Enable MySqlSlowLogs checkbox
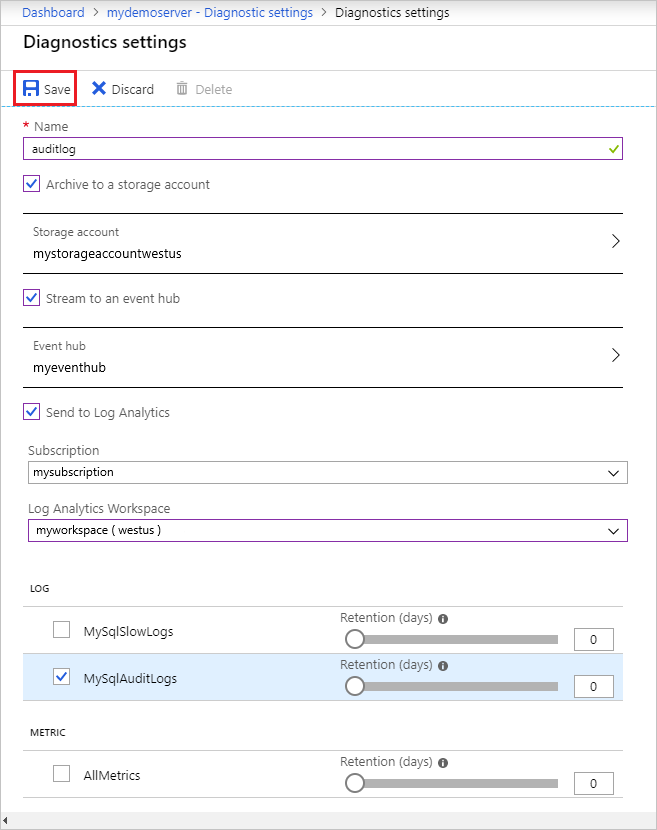This screenshot has width=657, height=830. 61,630
